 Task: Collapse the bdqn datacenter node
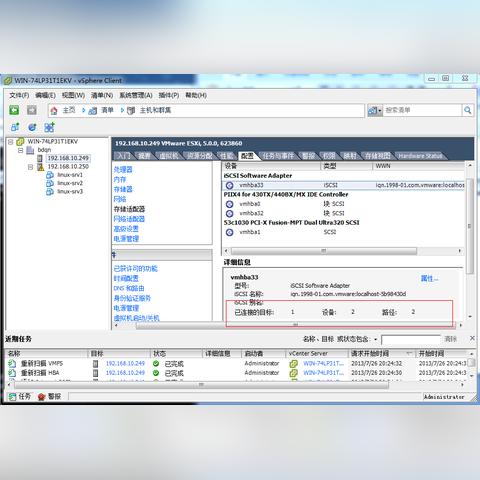(x=21, y=150)
